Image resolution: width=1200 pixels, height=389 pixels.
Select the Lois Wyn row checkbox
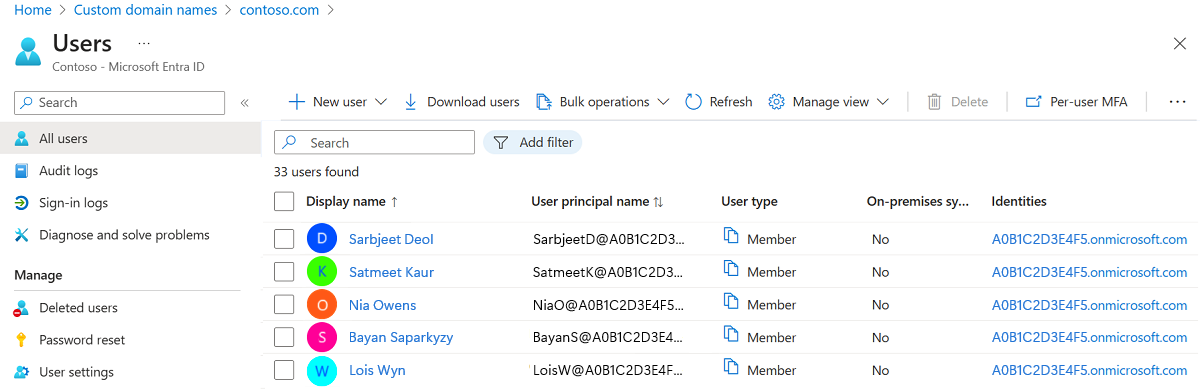tap(284, 370)
